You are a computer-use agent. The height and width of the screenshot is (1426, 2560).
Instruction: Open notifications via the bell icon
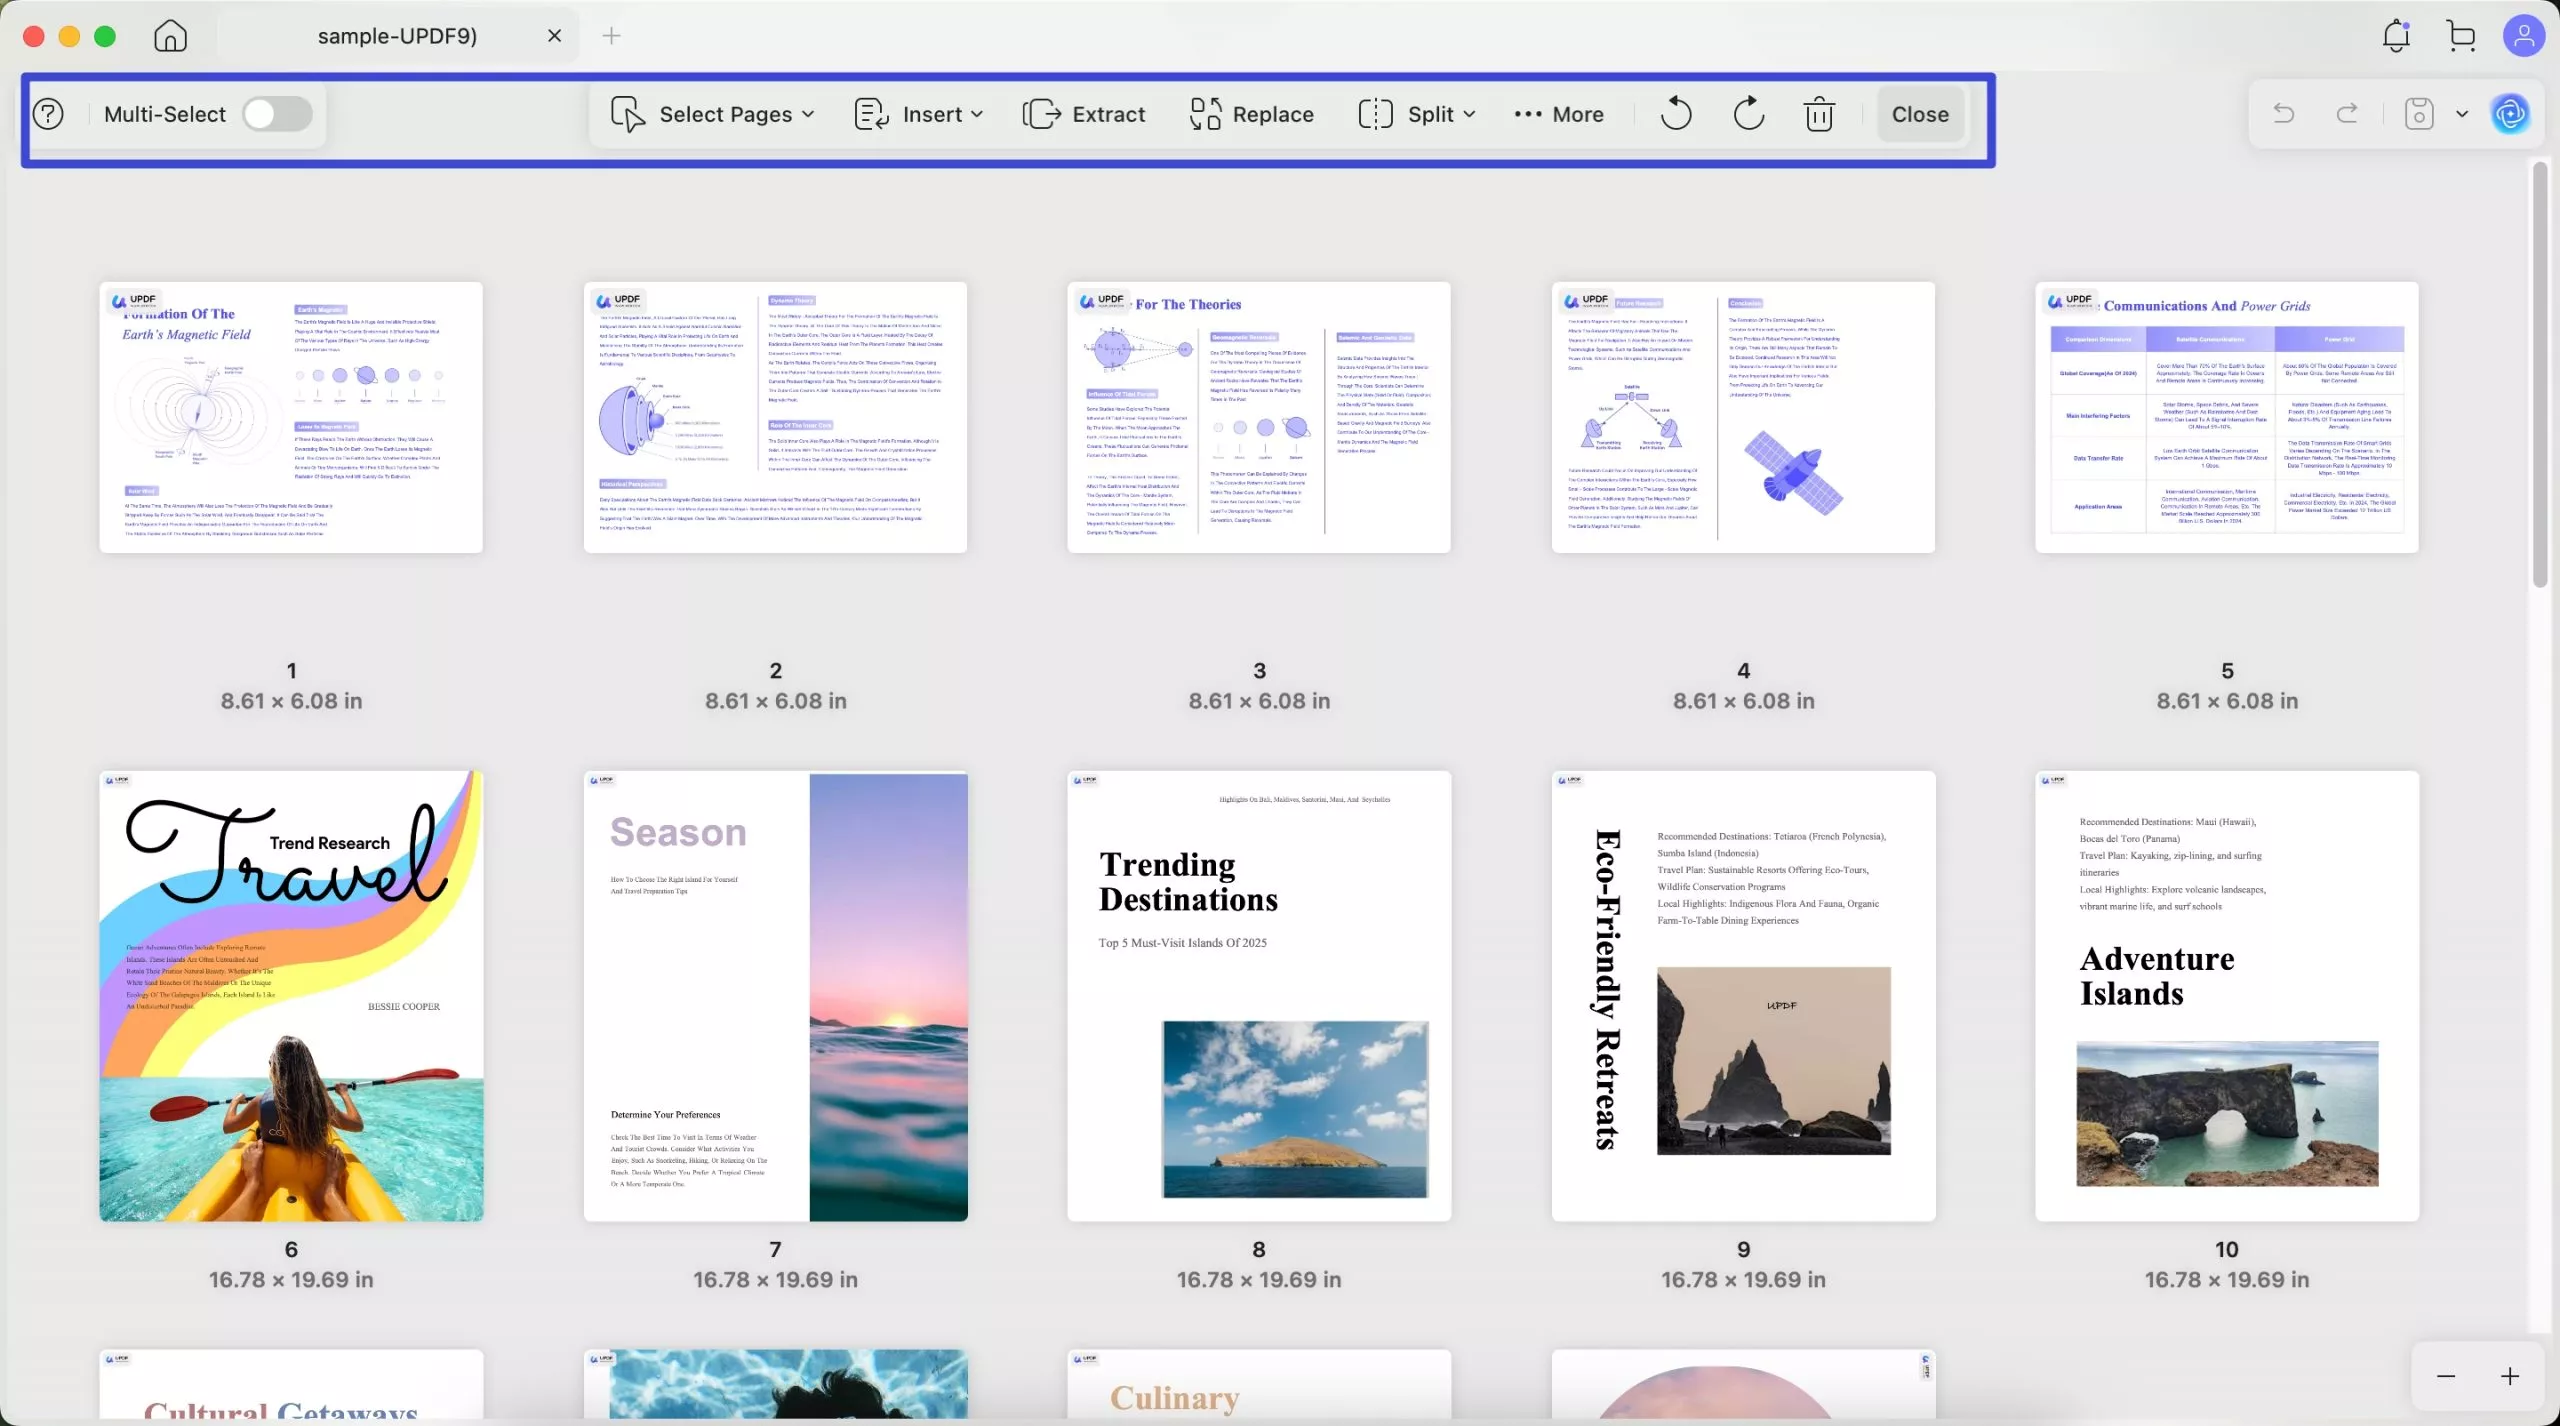click(x=2395, y=35)
